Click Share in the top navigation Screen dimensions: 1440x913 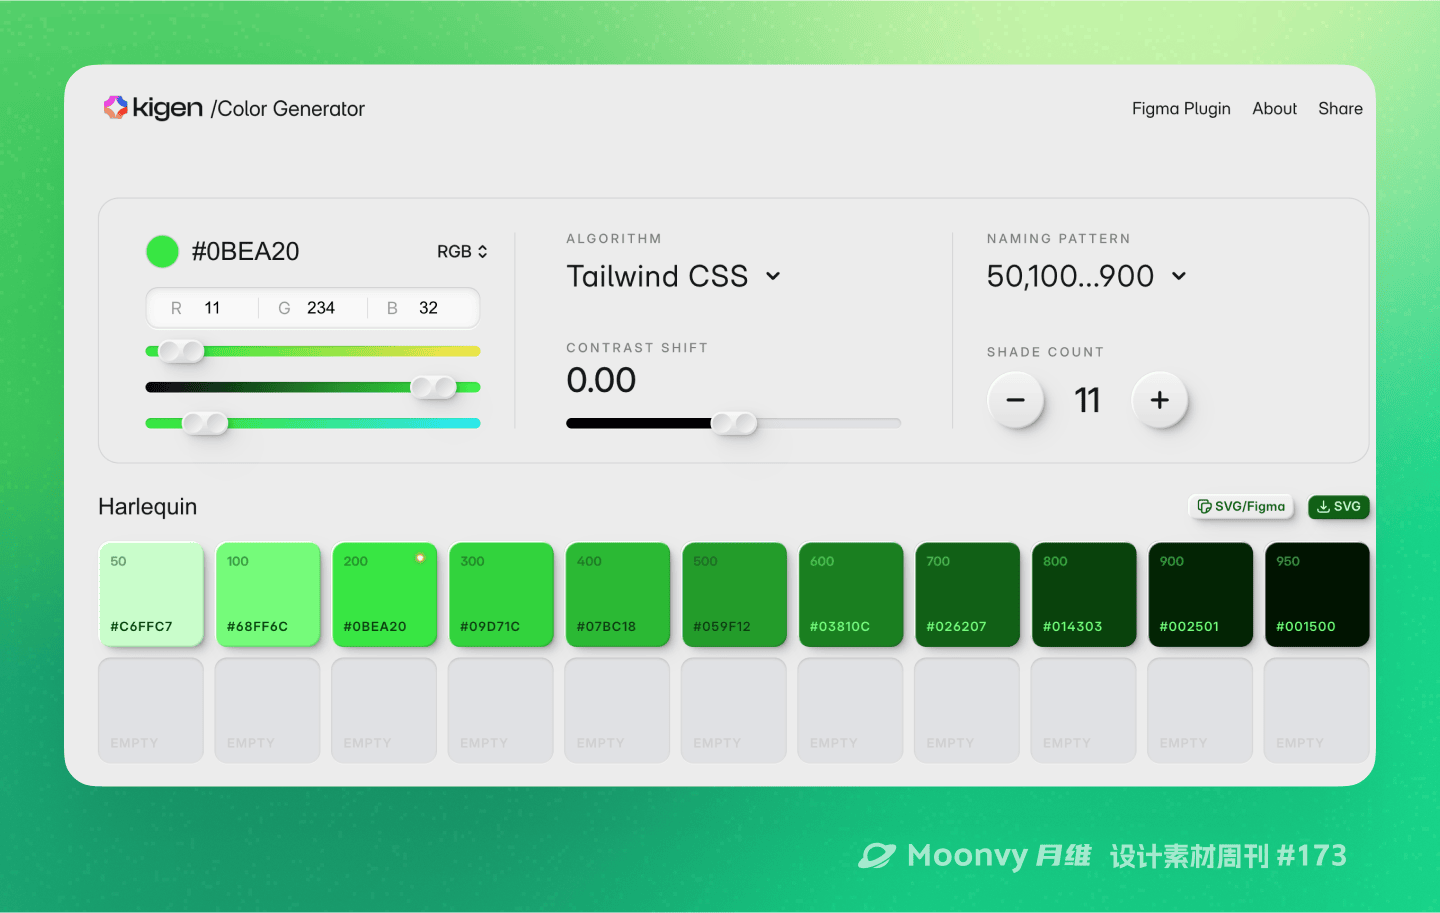pos(1340,109)
